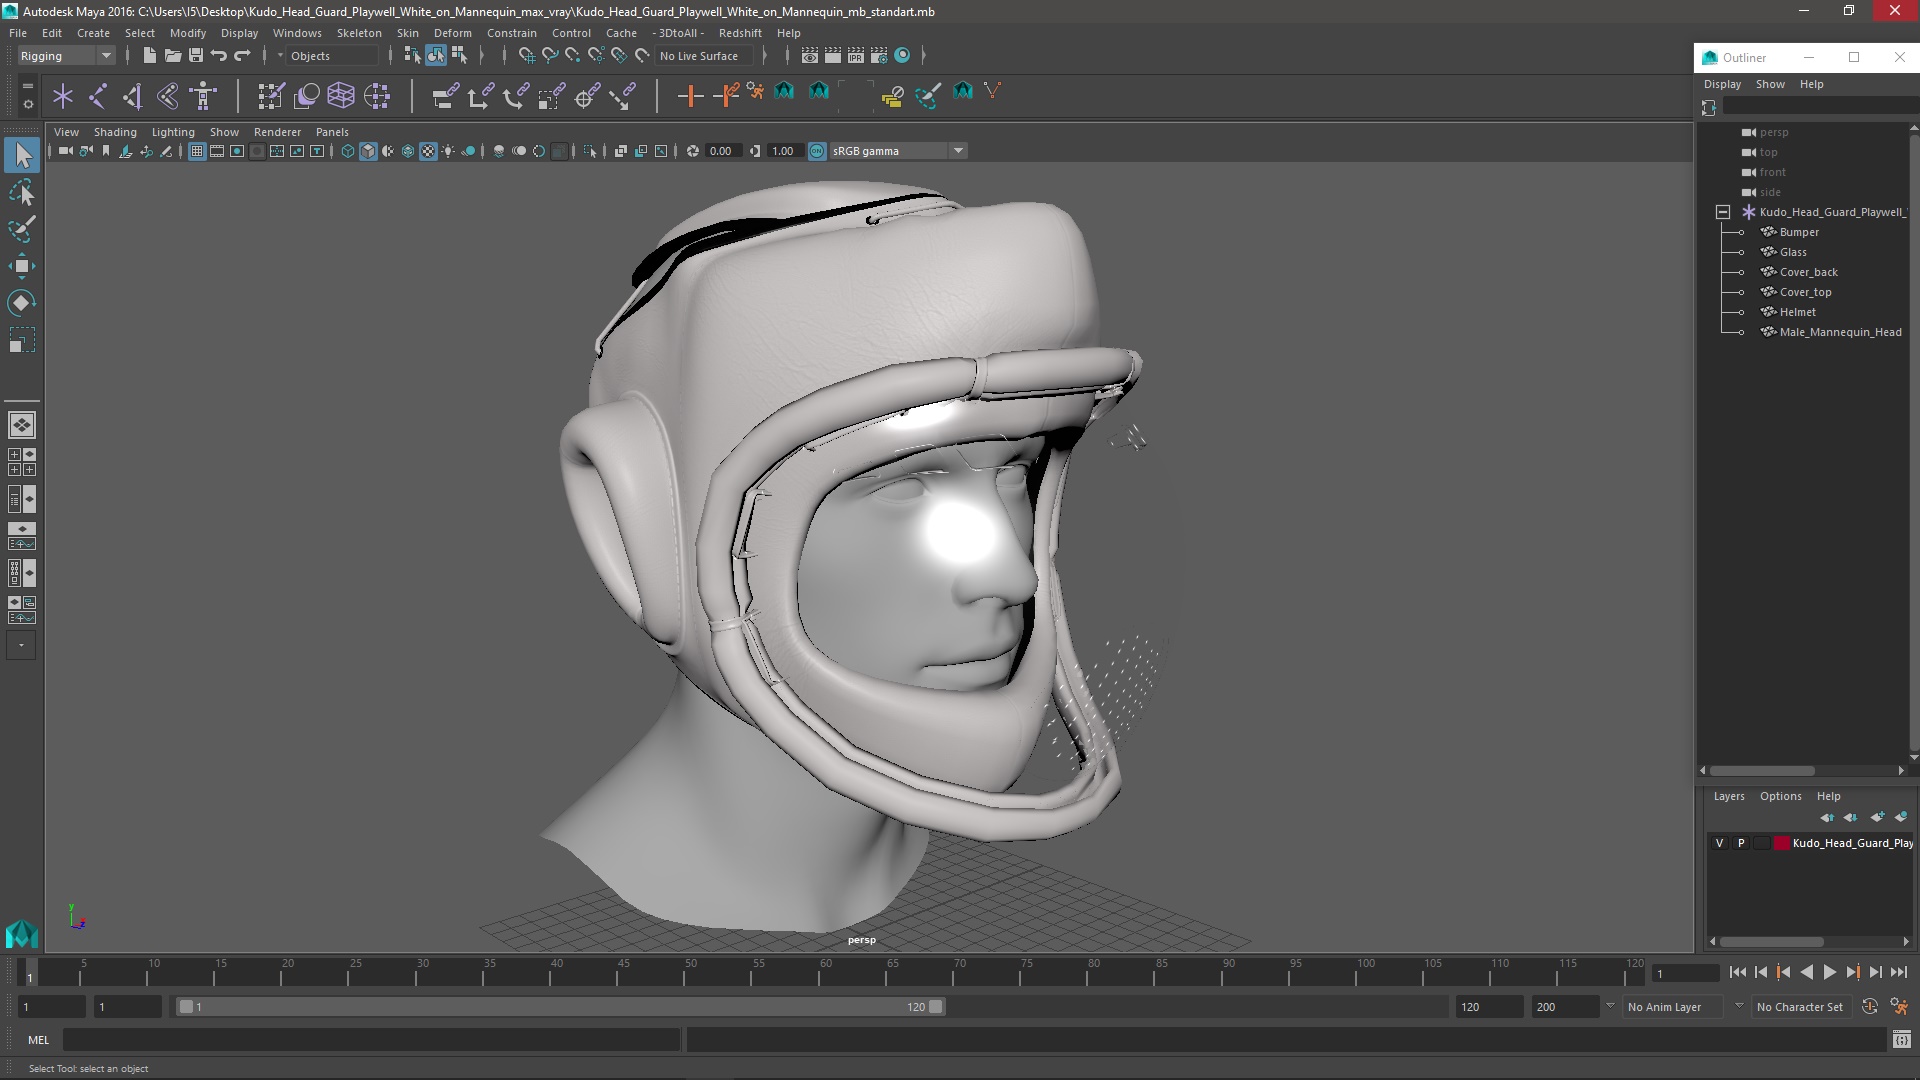Image resolution: width=1920 pixels, height=1080 pixels.
Task: Activate the Lasso select tool
Action: click(22, 192)
